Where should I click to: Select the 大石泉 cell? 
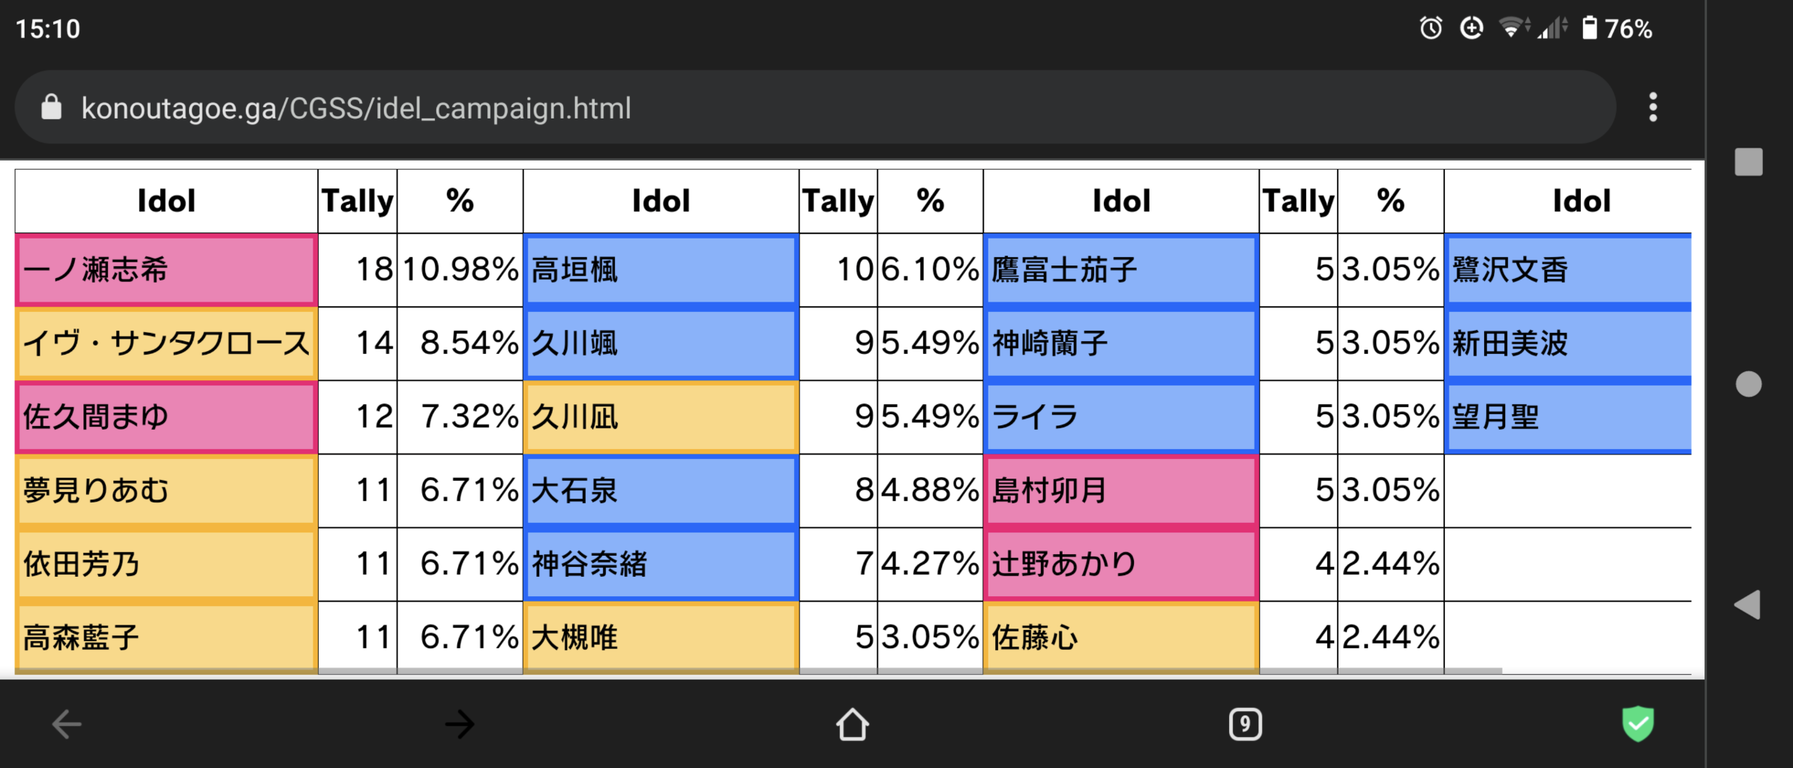pyautogui.click(x=661, y=490)
